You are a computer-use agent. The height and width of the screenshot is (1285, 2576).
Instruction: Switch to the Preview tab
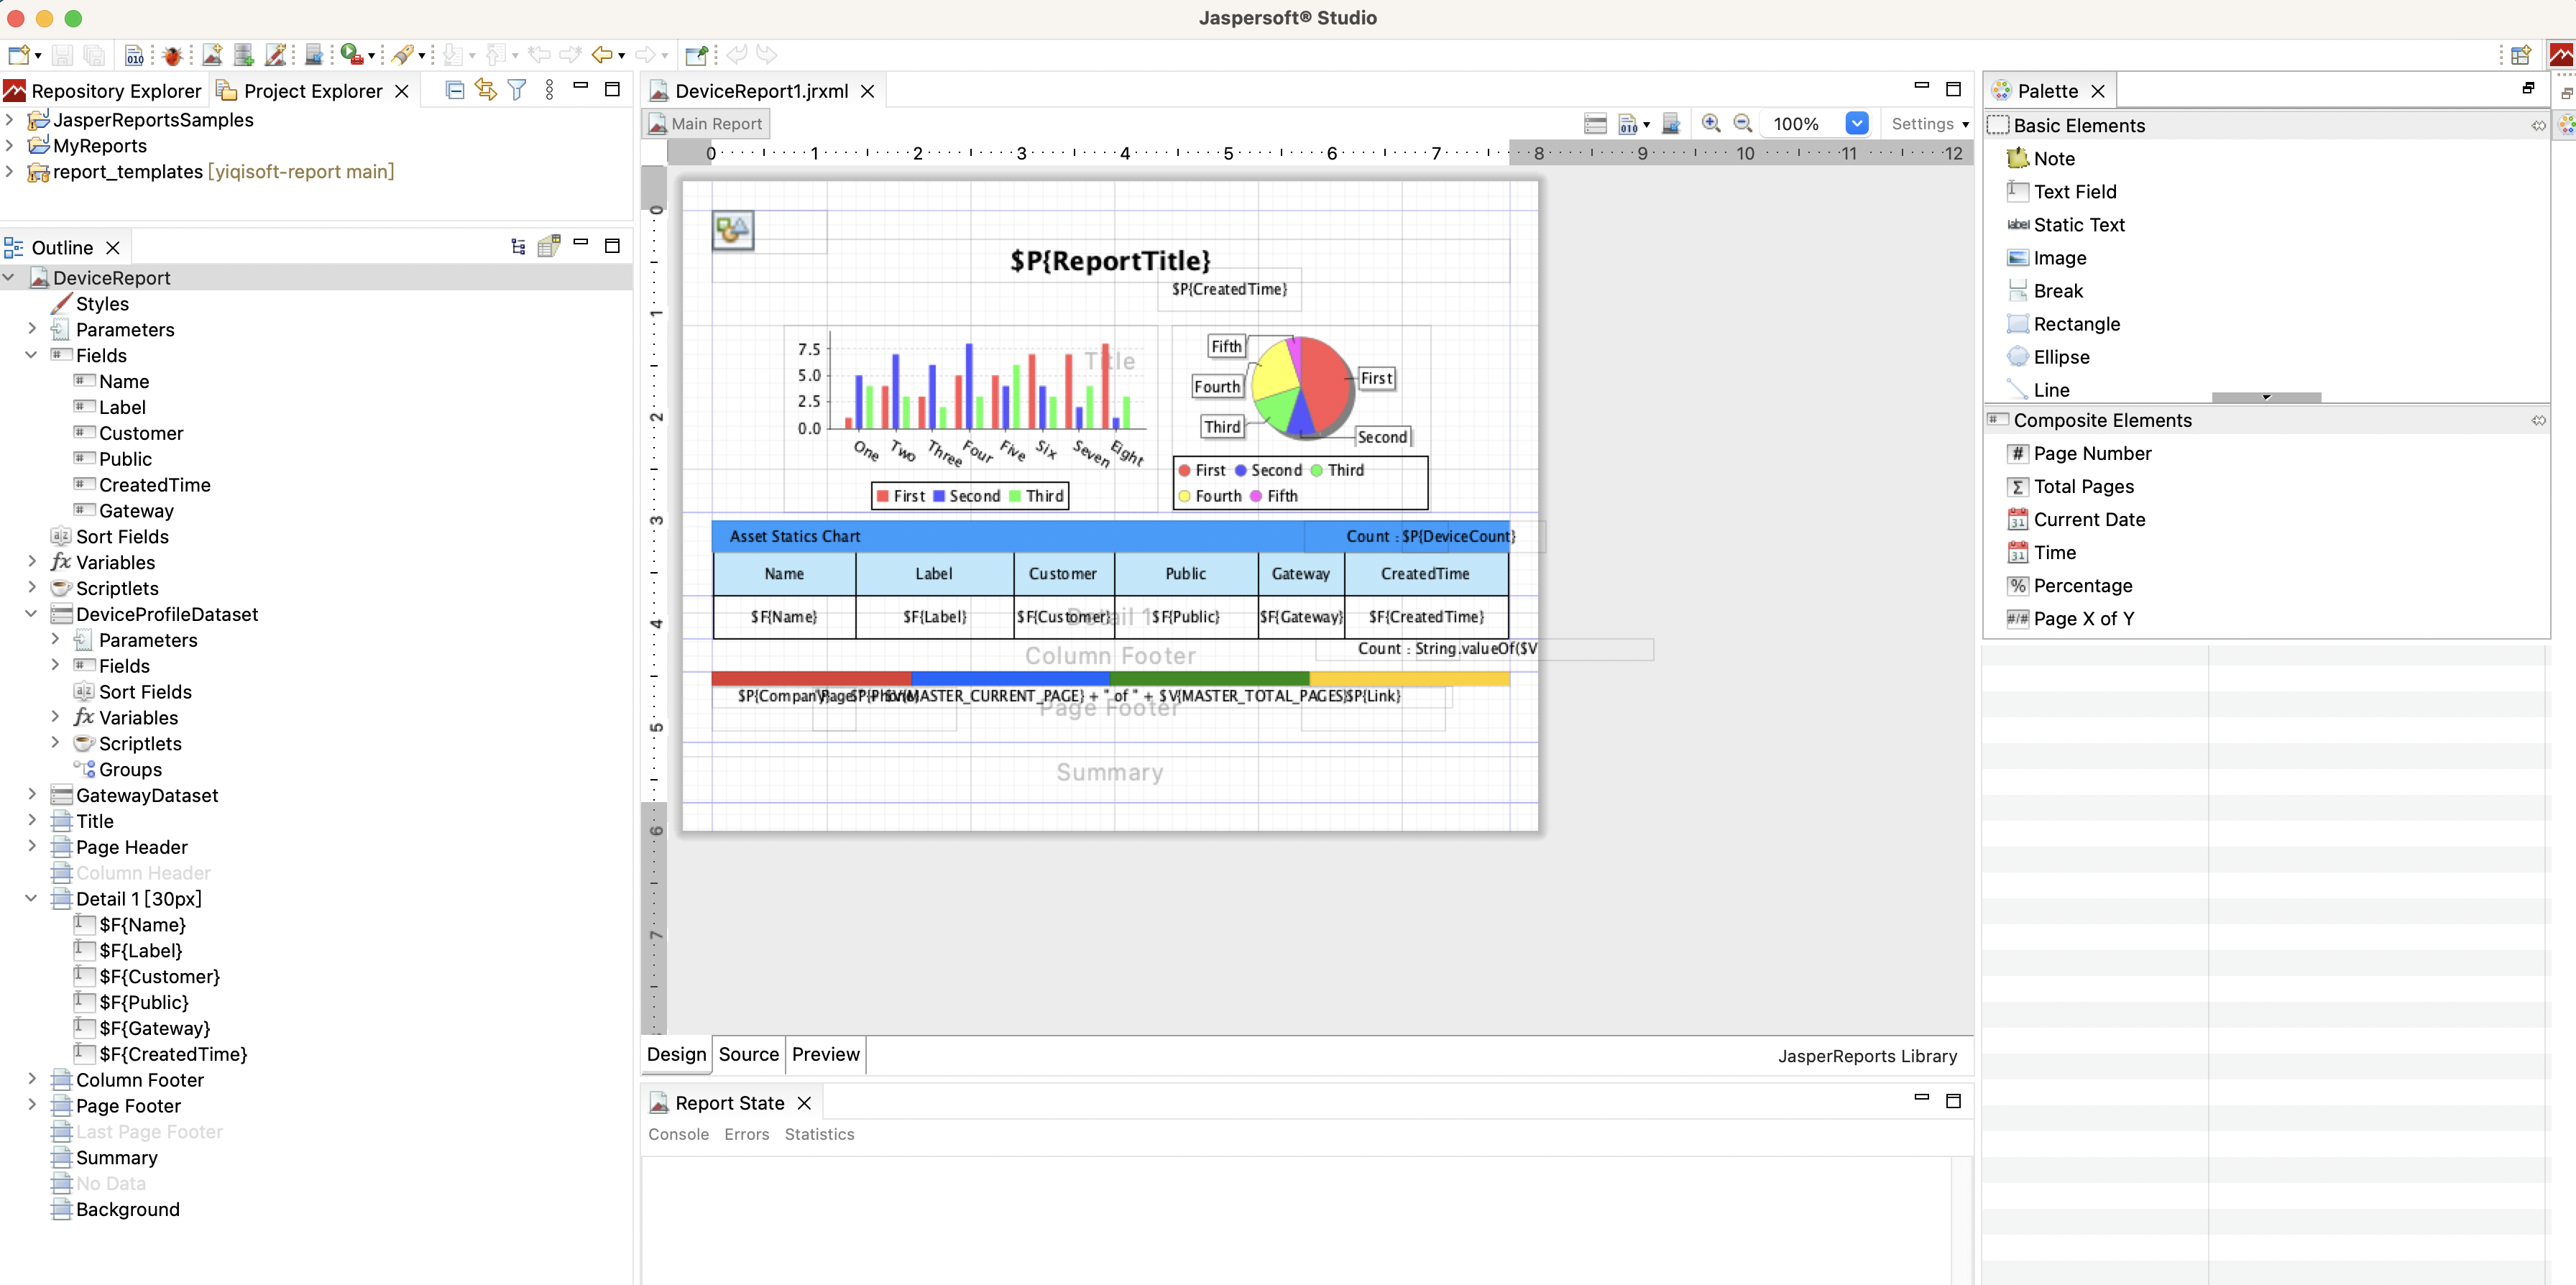[825, 1054]
